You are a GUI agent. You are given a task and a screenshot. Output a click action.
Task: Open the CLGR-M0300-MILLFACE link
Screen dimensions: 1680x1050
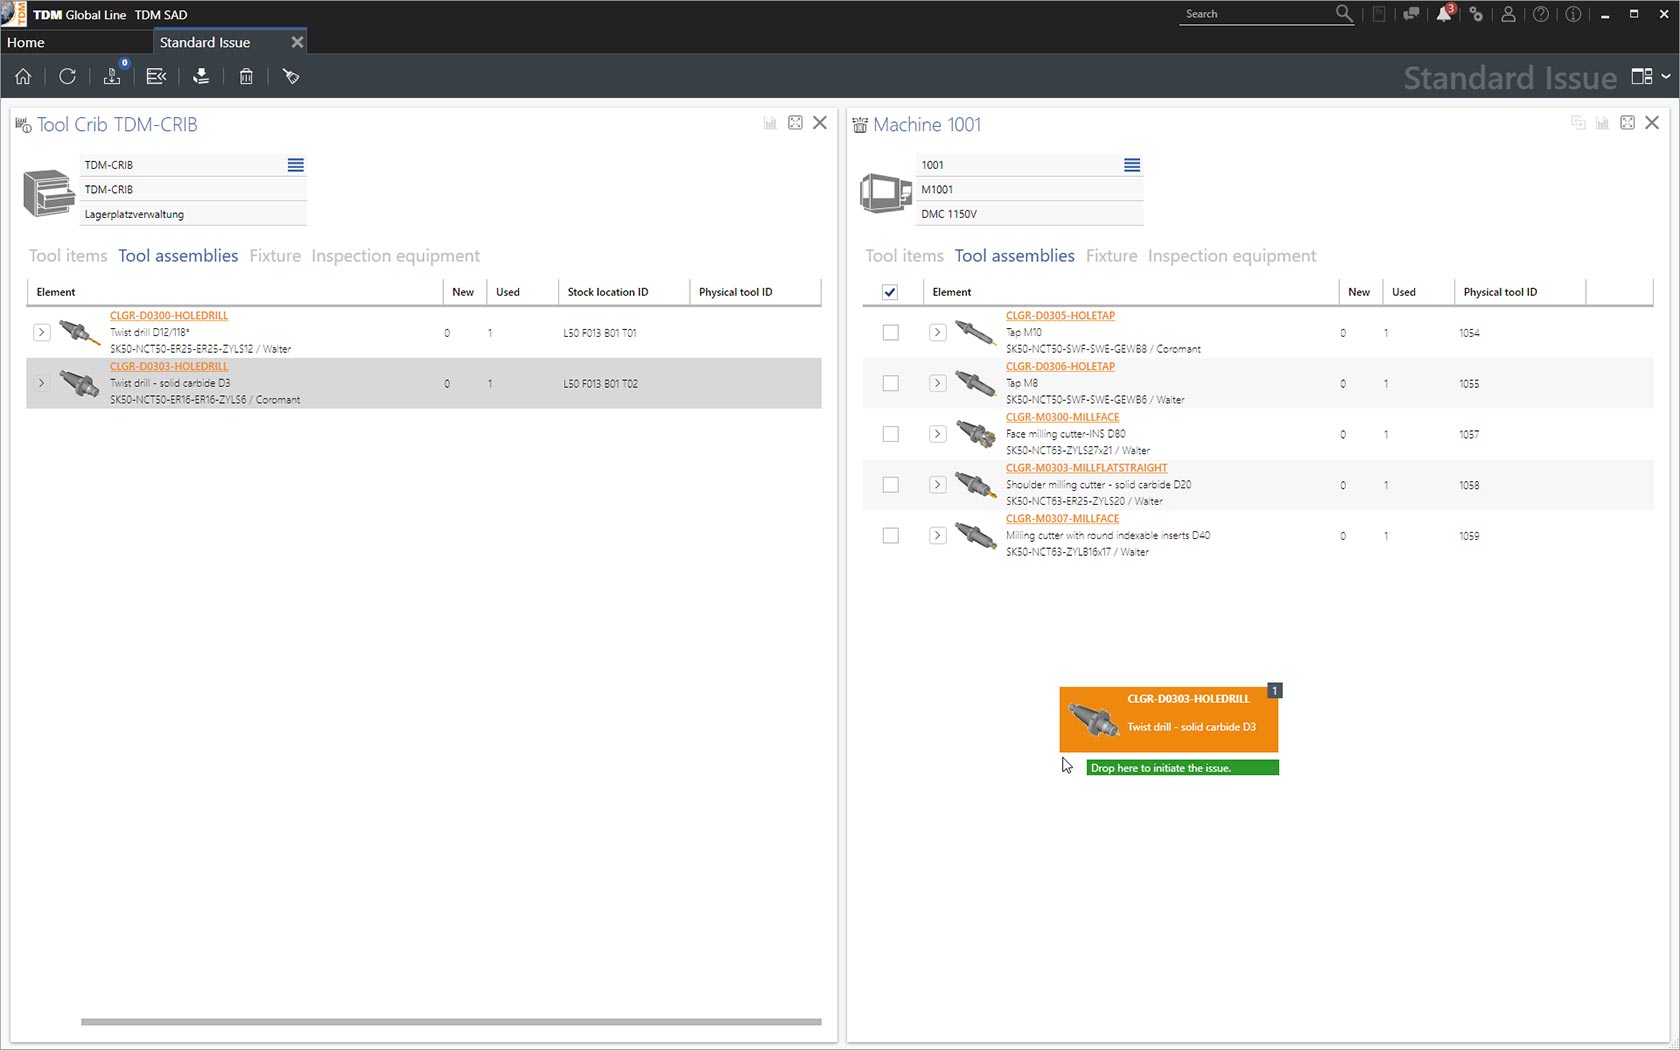click(1063, 417)
